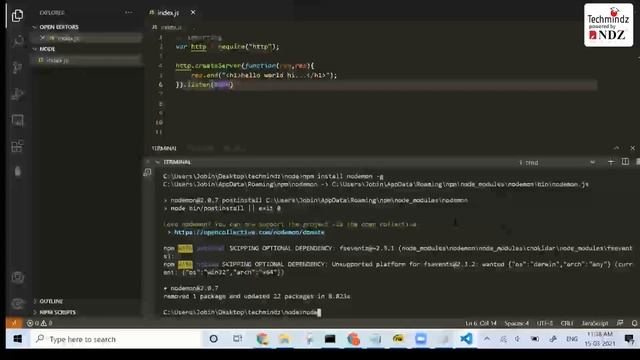640x360 pixels.
Task: Open Task View on the taskbar
Action: coord(237,339)
